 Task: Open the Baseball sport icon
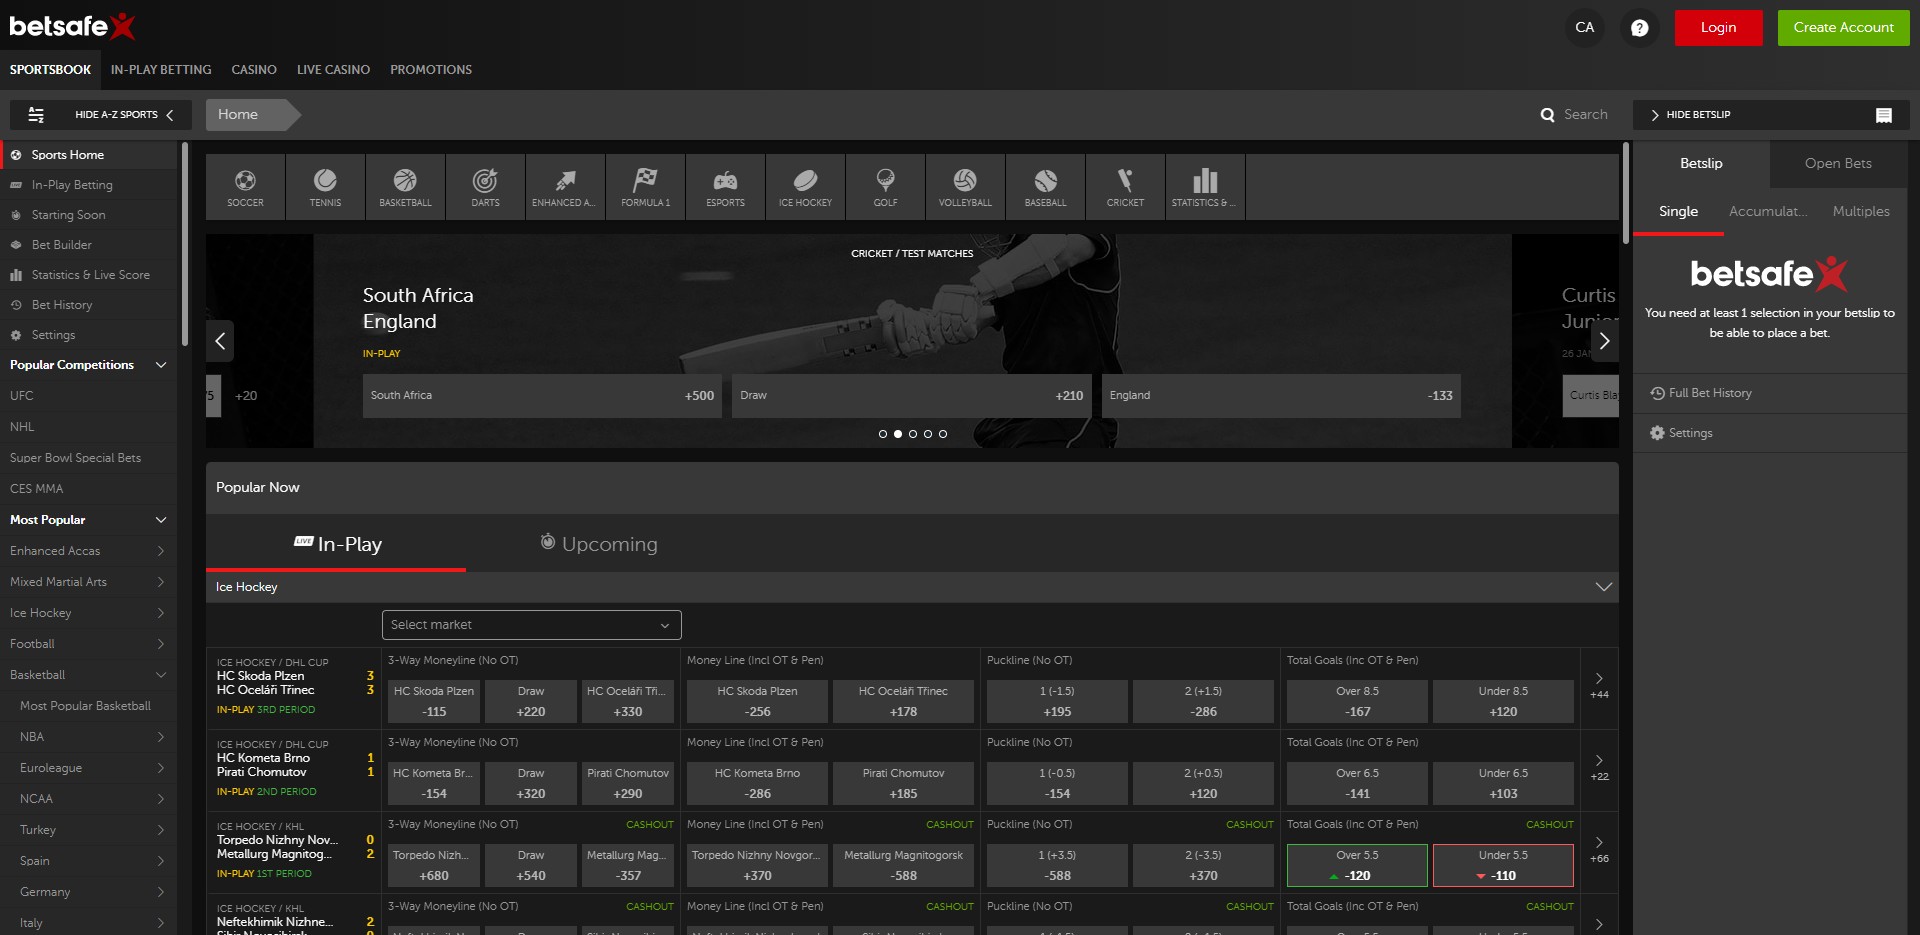click(1045, 187)
